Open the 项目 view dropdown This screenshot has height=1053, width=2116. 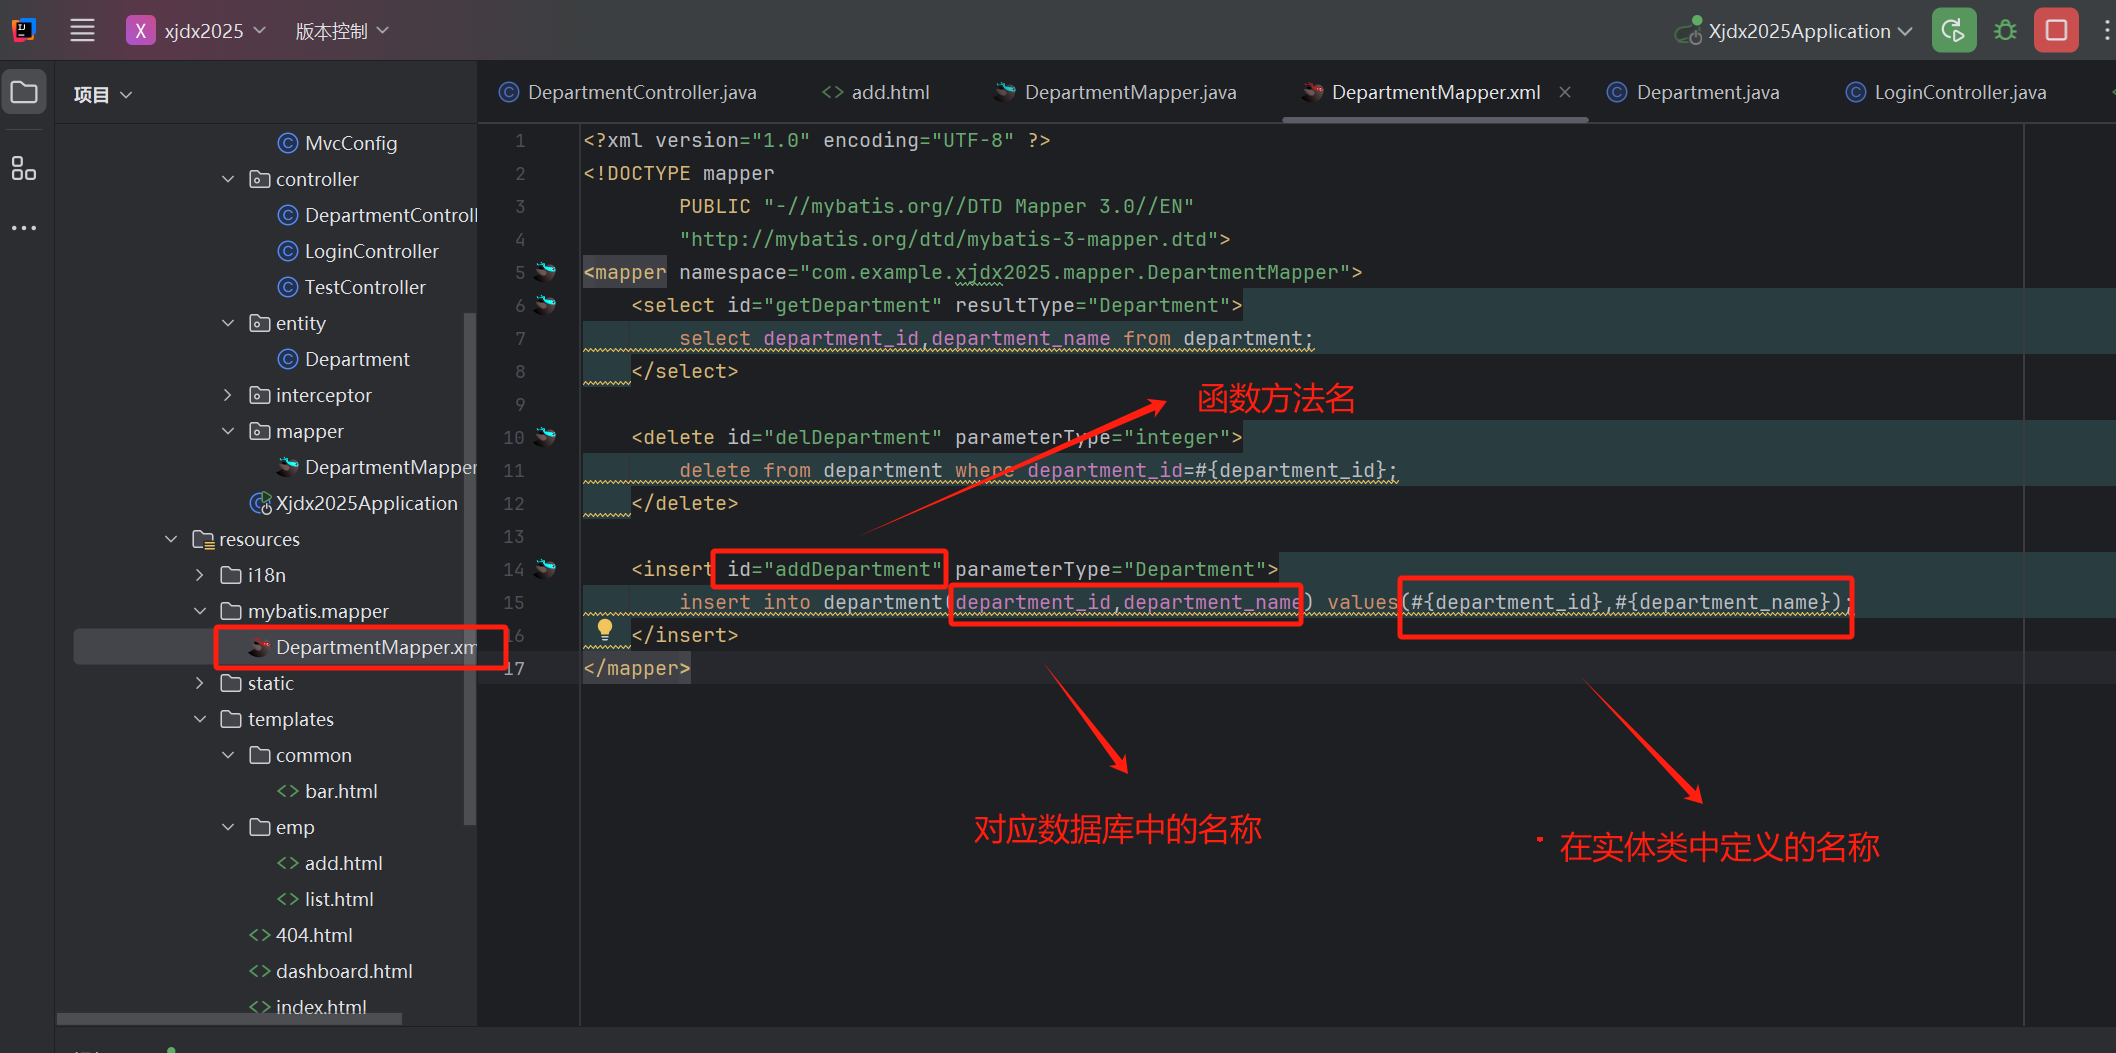tap(102, 94)
